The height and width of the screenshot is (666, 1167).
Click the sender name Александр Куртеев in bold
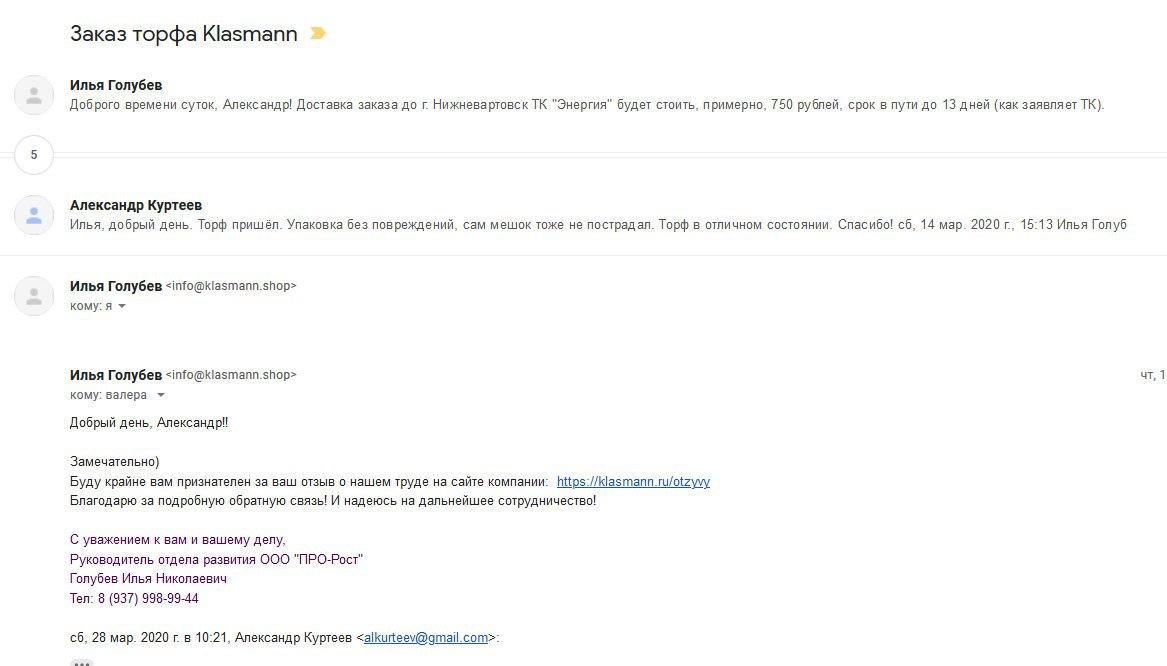[136, 205]
